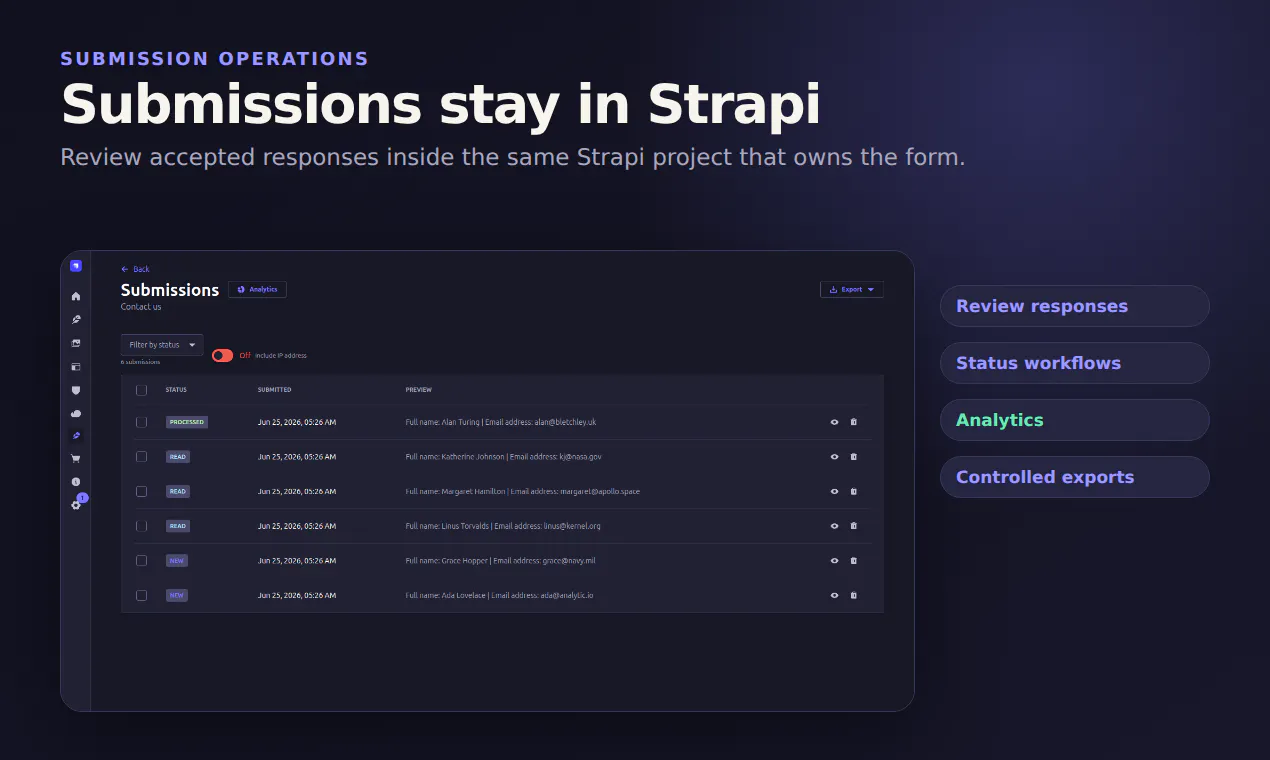1270x760 pixels.
Task: Go back using the Back link
Action: point(135,269)
